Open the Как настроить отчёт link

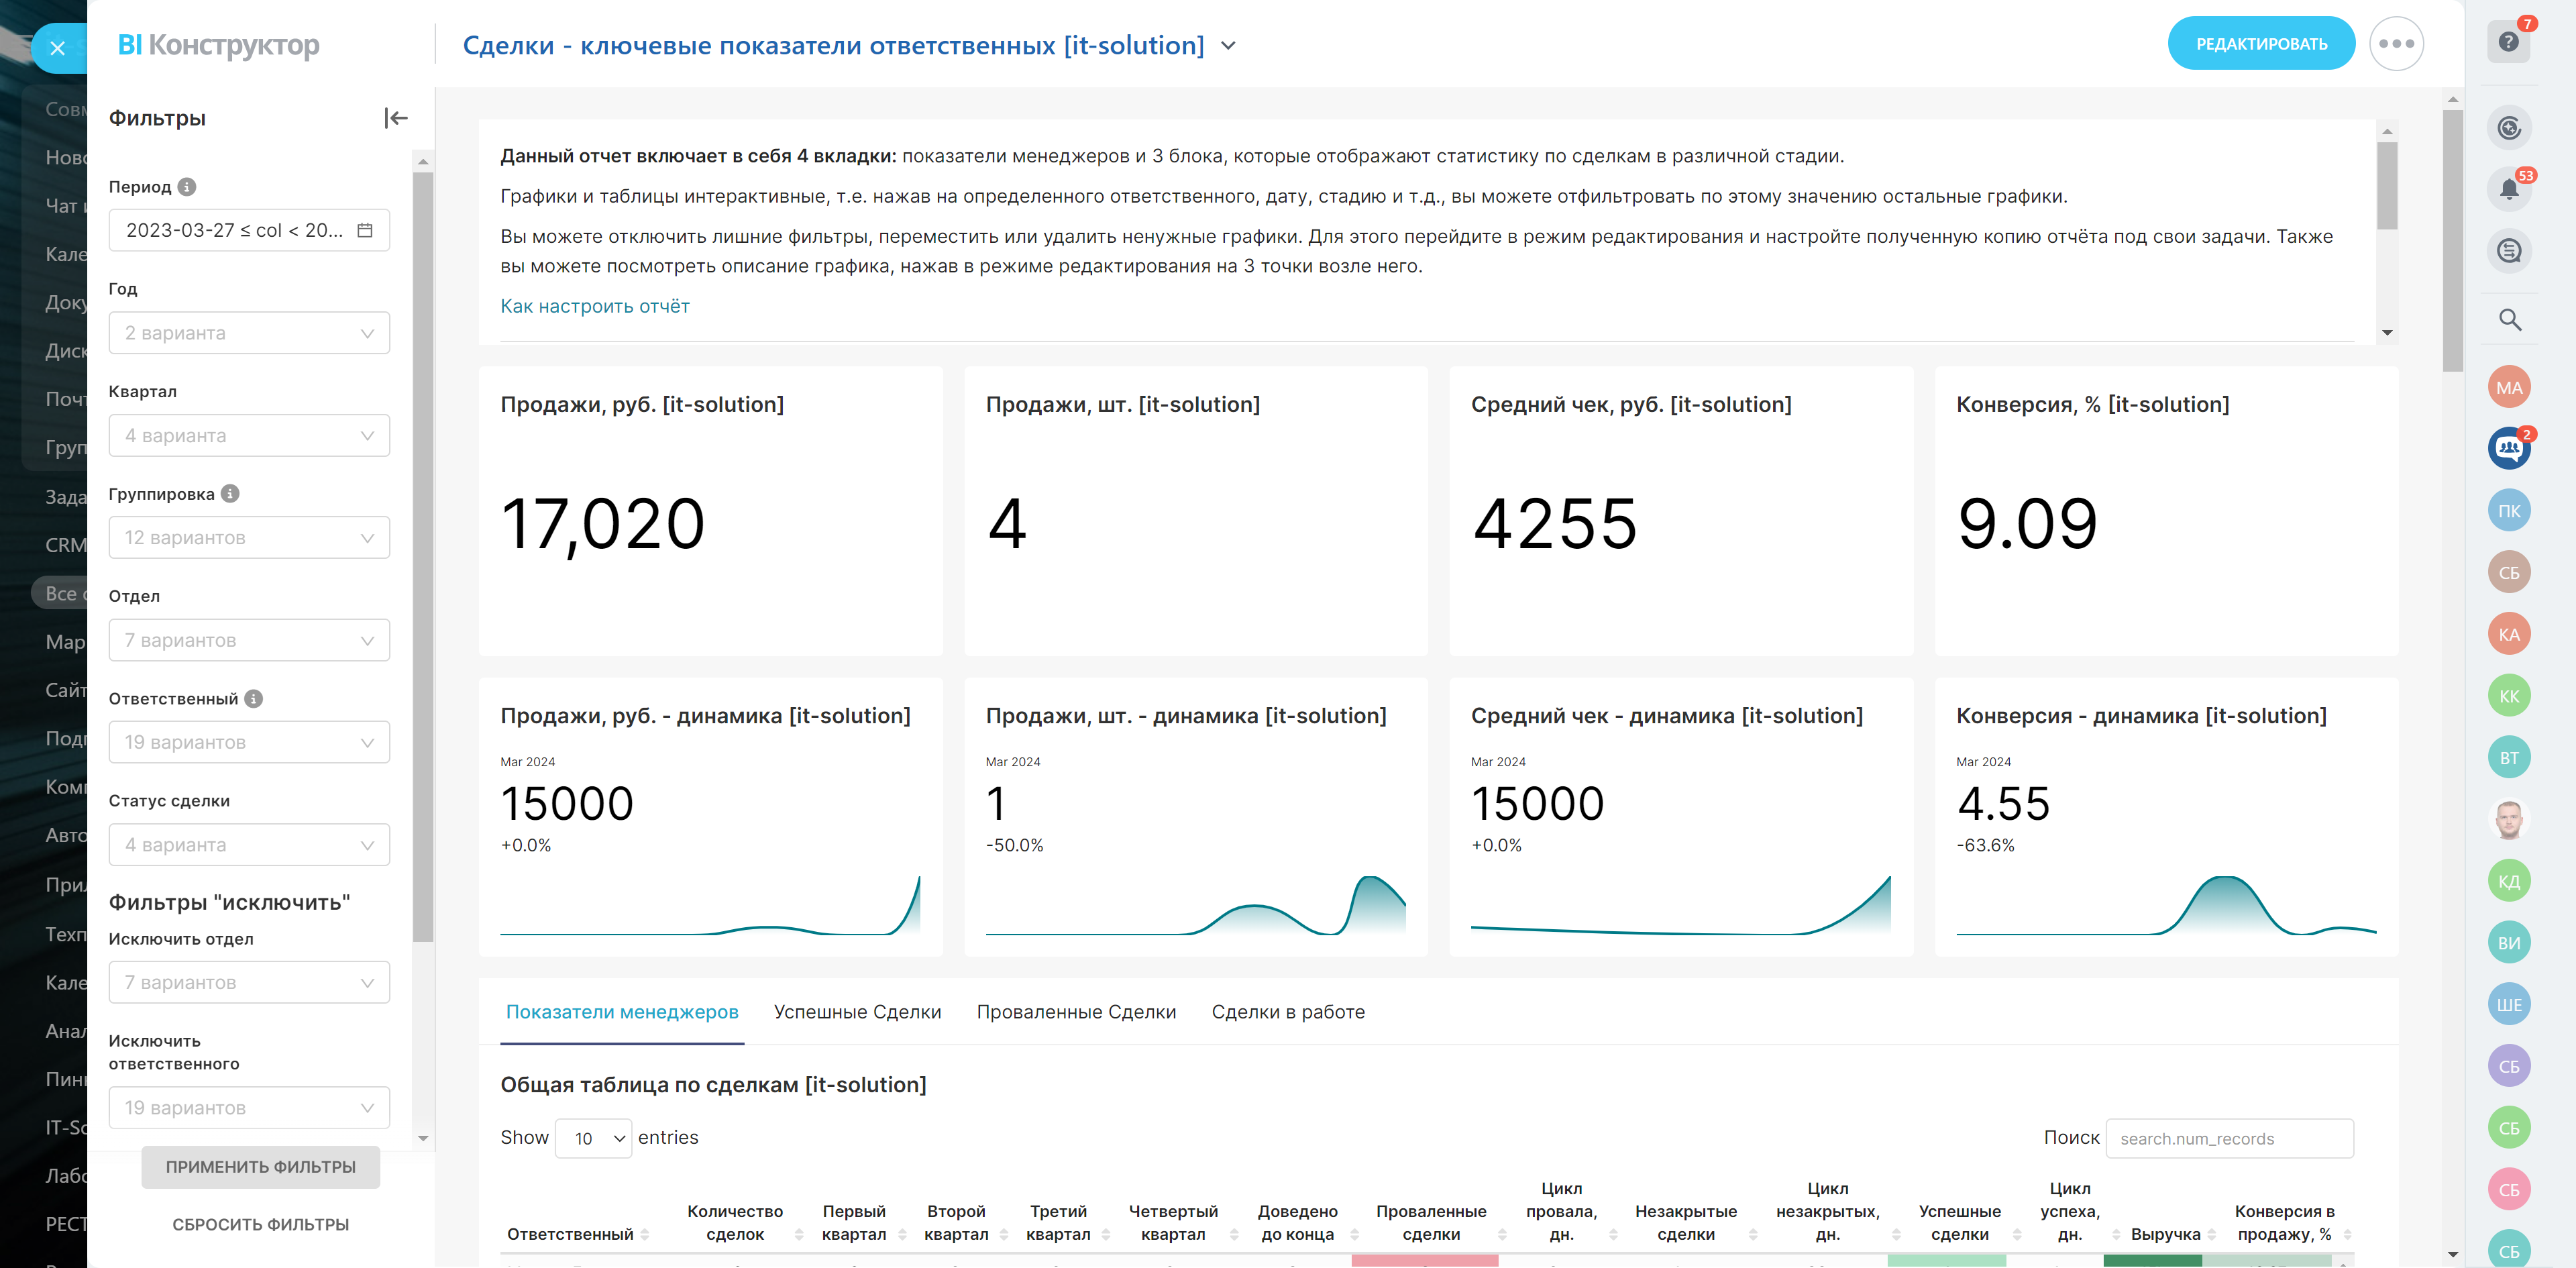(x=594, y=306)
